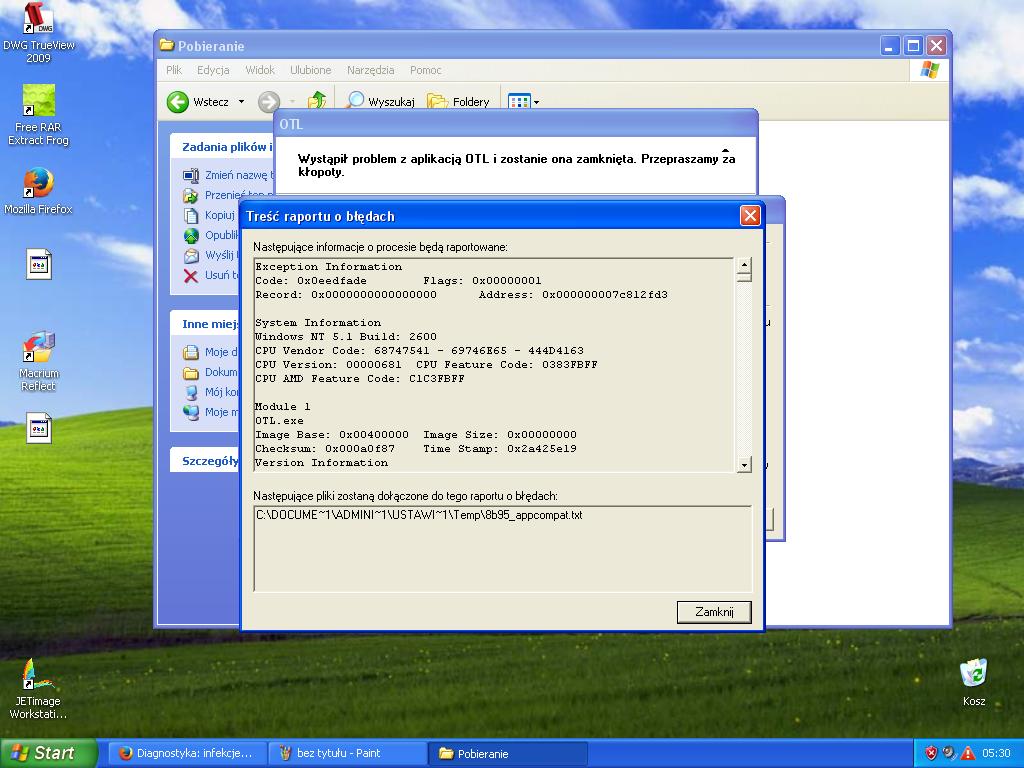Open Macrium Reflect desktop shortcut
The width and height of the screenshot is (1024, 768).
(x=39, y=361)
